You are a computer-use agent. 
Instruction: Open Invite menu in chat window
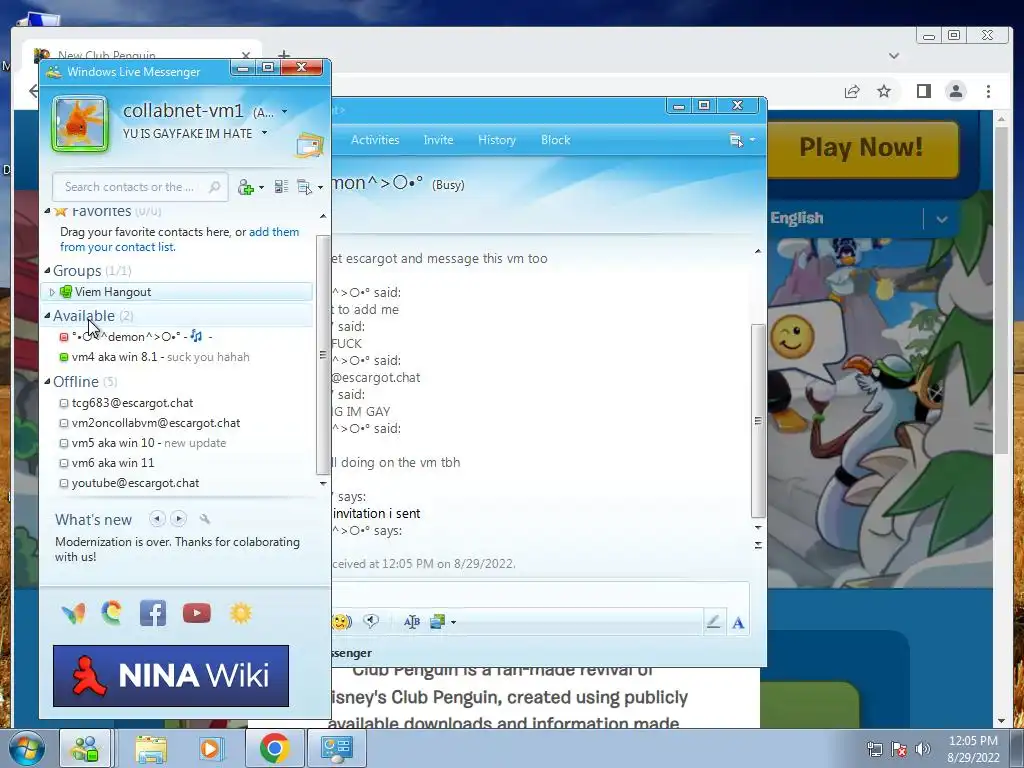(438, 140)
